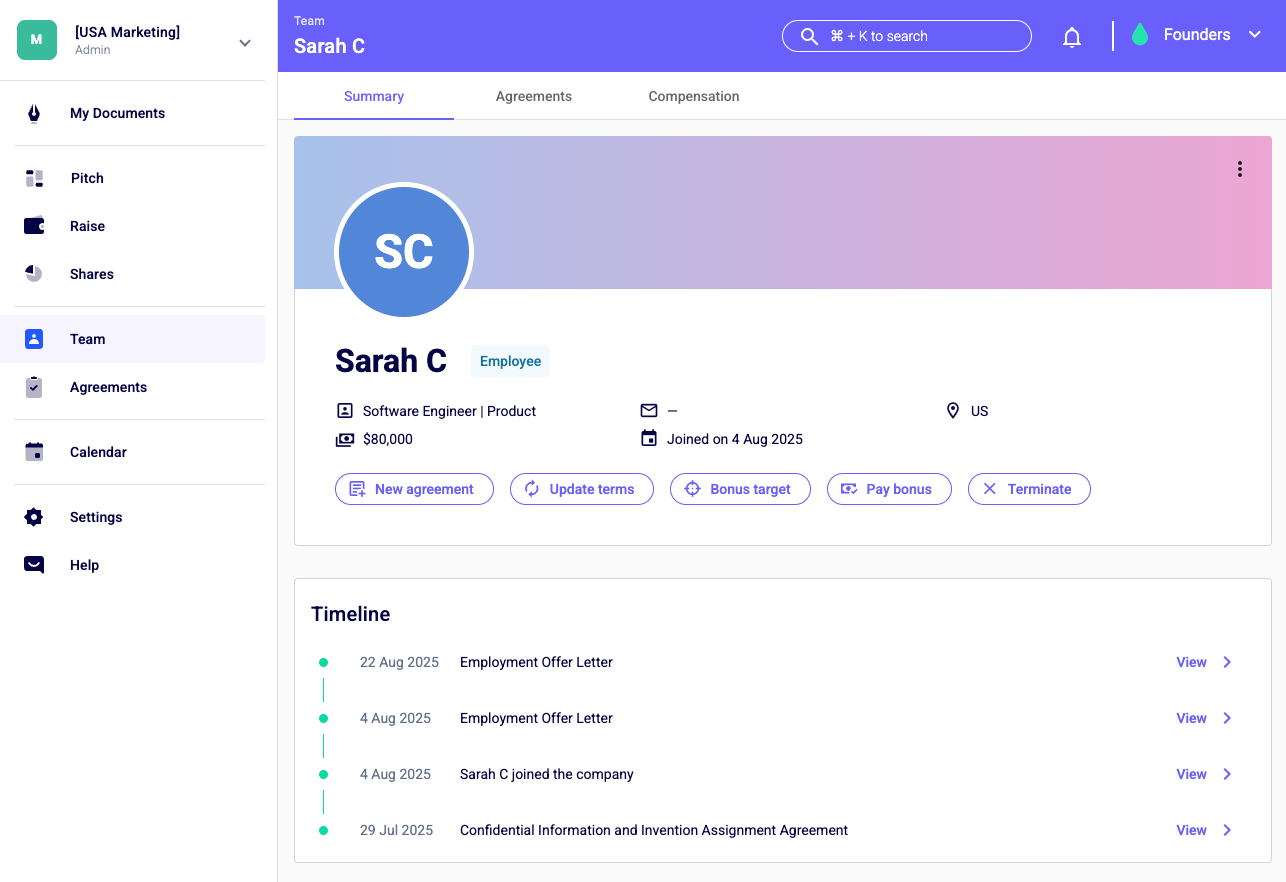The height and width of the screenshot is (882, 1286).
Task: Click the Raise wallet icon
Action: [34, 226]
